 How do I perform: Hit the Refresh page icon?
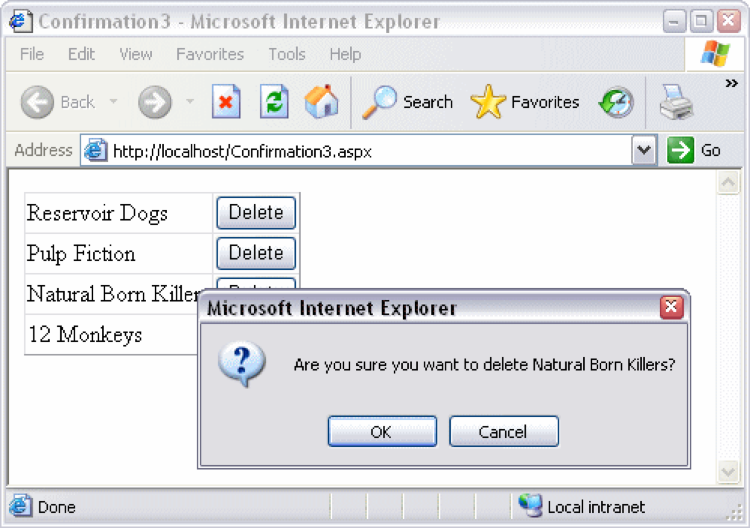[274, 102]
